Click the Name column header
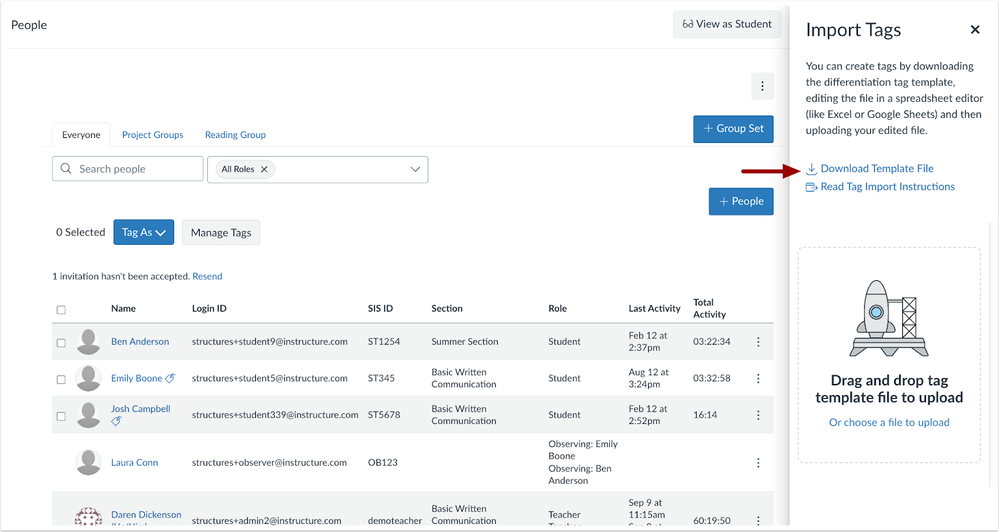Screen dimensions: 999x532 tap(123, 308)
